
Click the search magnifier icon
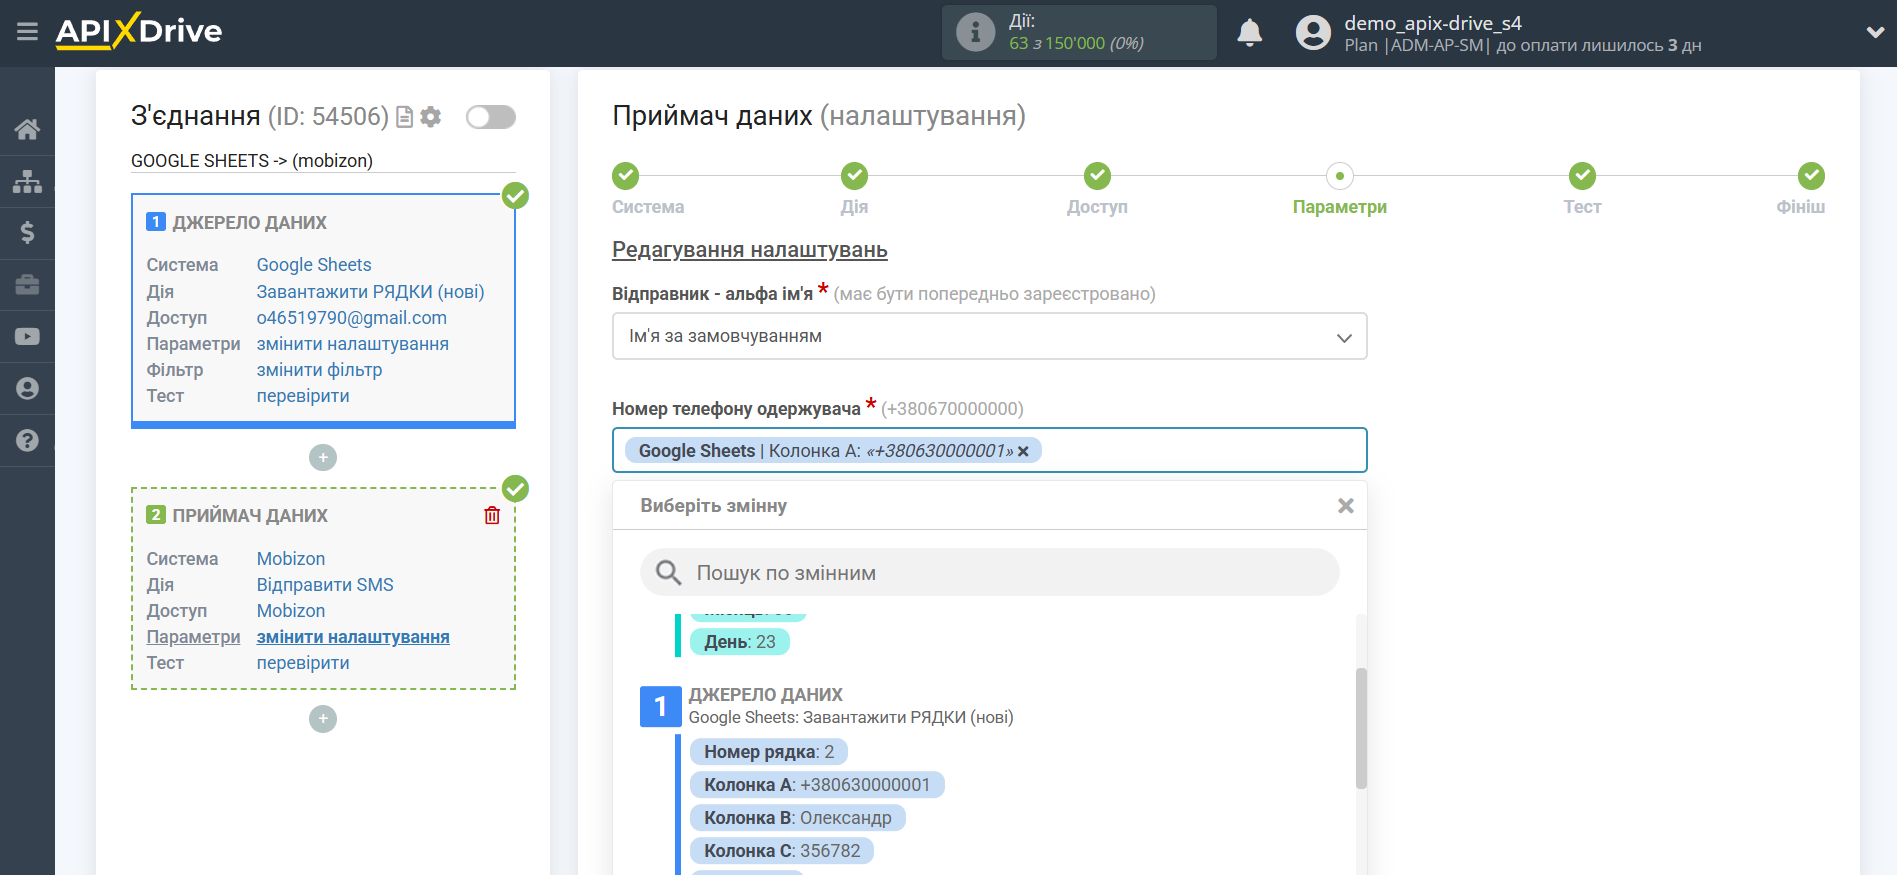pos(668,573)
